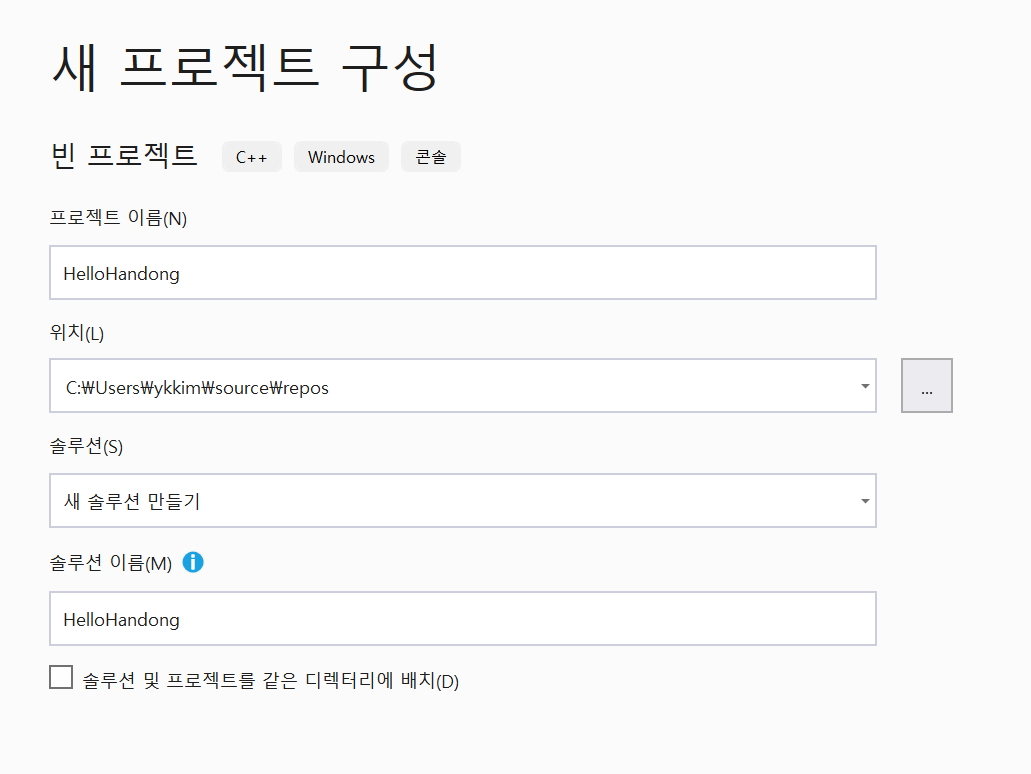Click the HelloHandong text in the solution name box
The image size is (1031, 774).
pos(121,620)
